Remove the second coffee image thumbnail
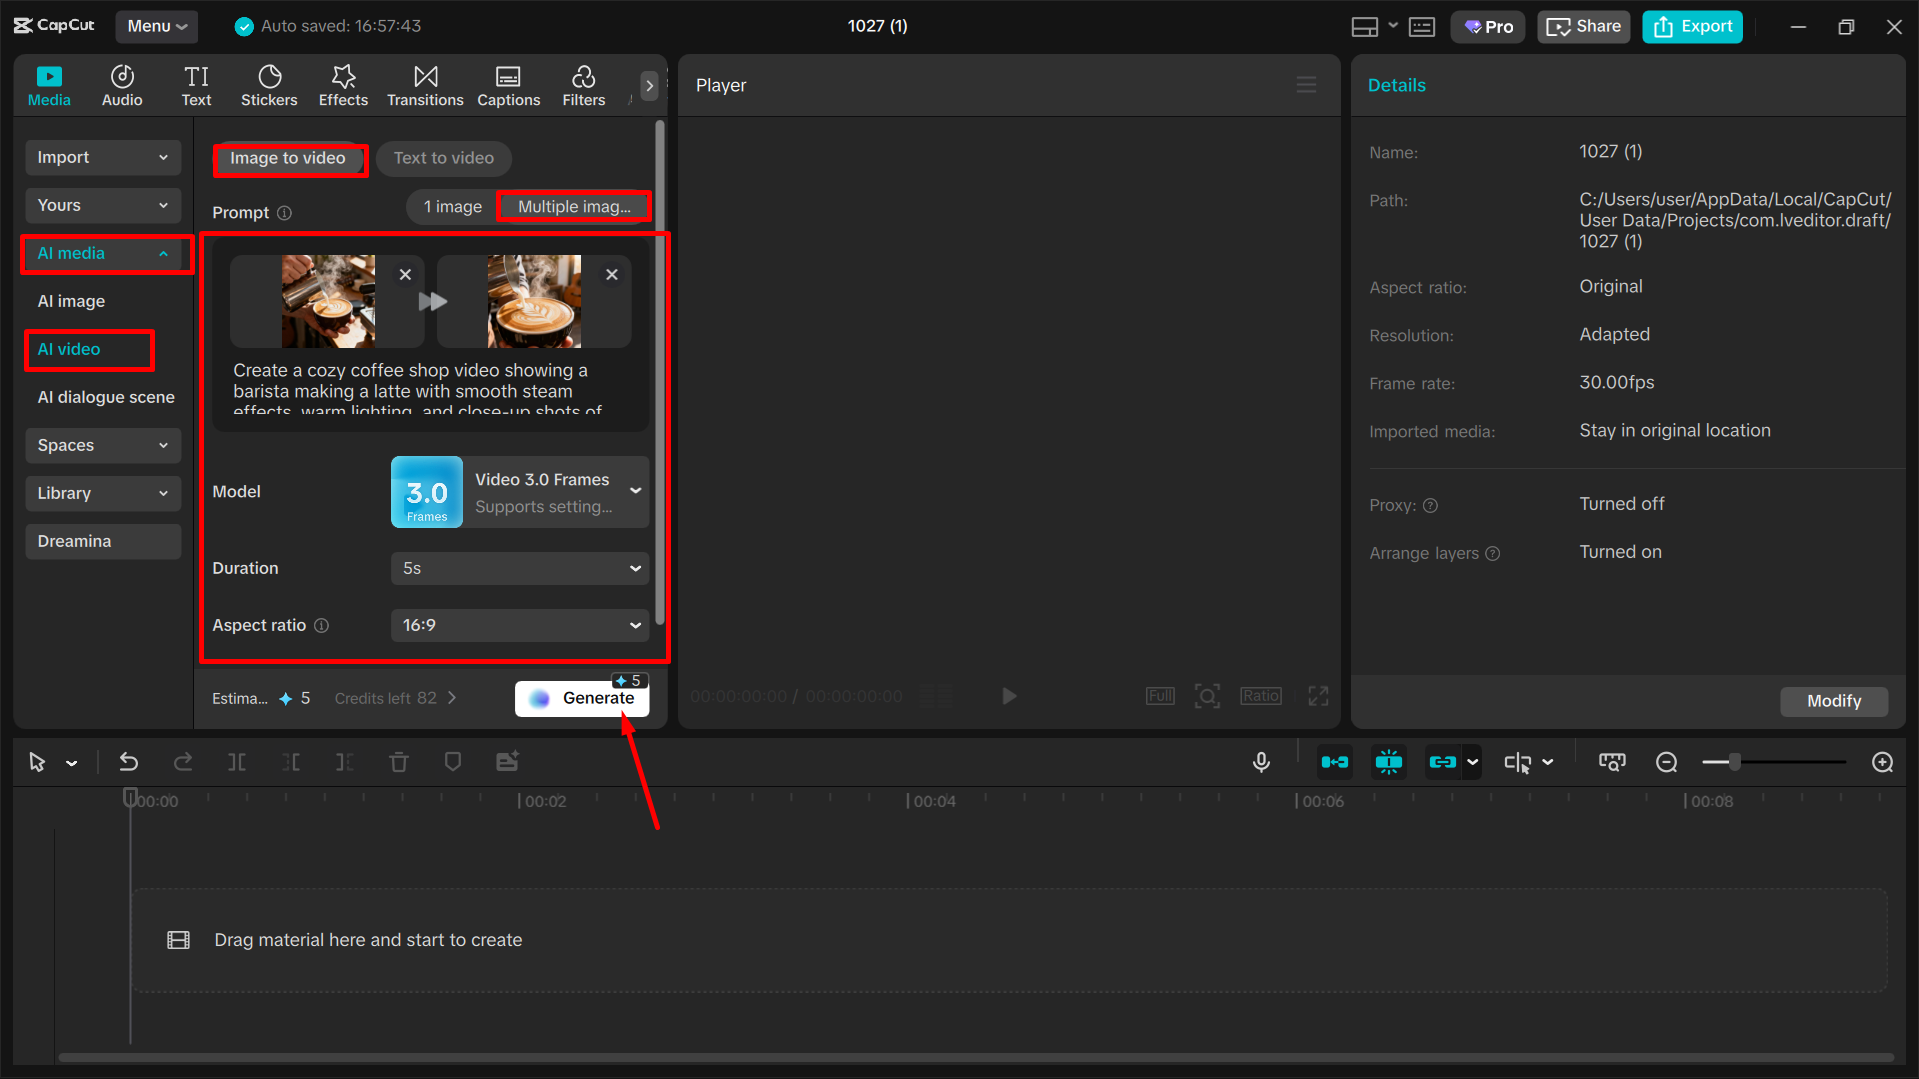1919x1079 pixels. (611, 274)
